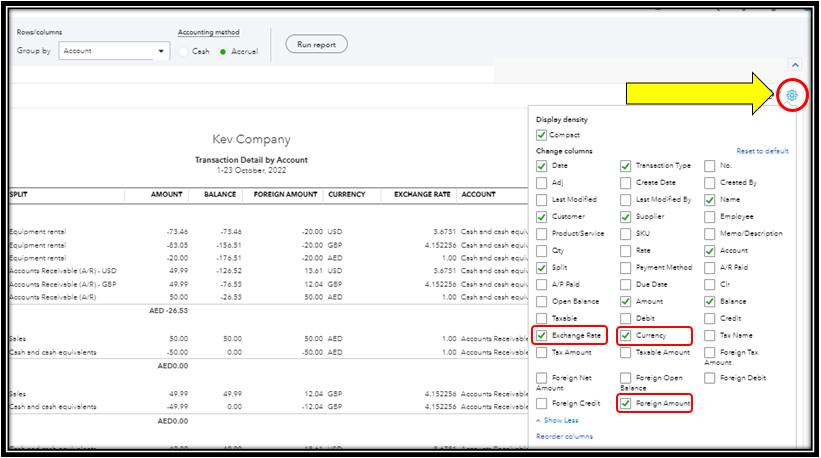Uncheck the Transaction Type column checkbox

click(x=625, y=166)
